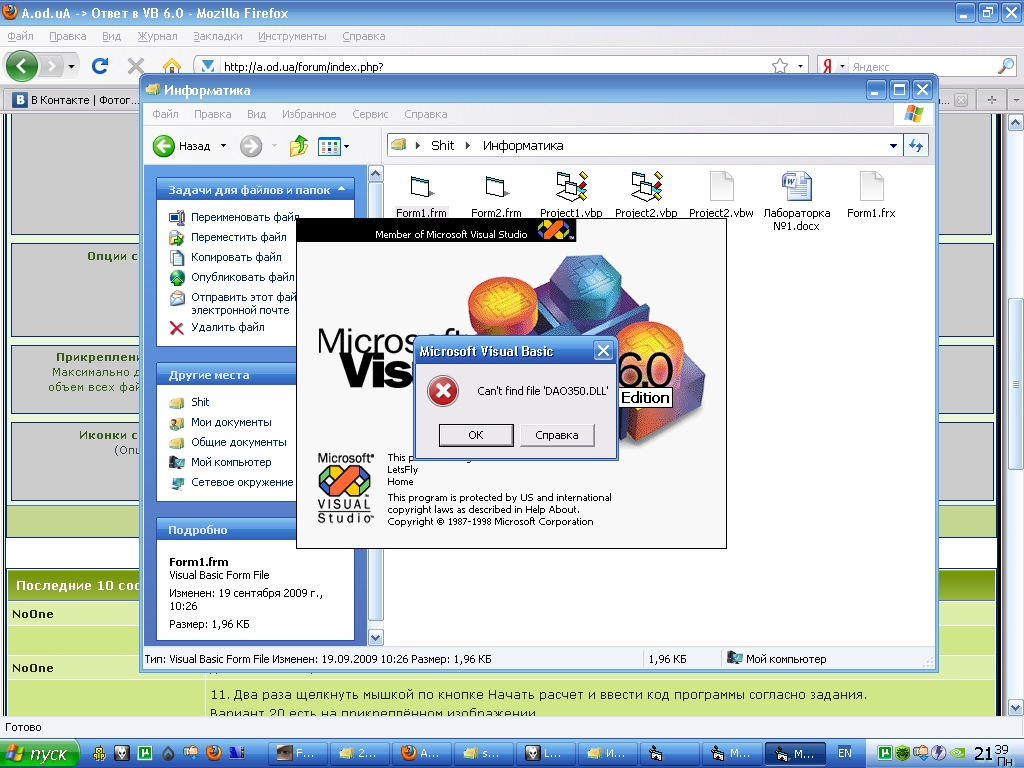Open Firefox Инструменты menu
Viewport: 1024px width, 768px height.
[x=292, y=37]
